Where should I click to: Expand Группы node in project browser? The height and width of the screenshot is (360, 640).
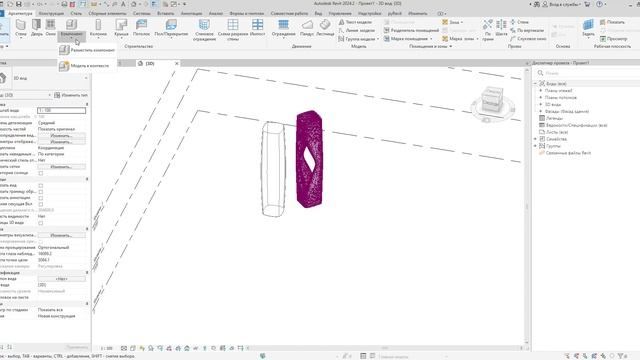click(536, 146)
